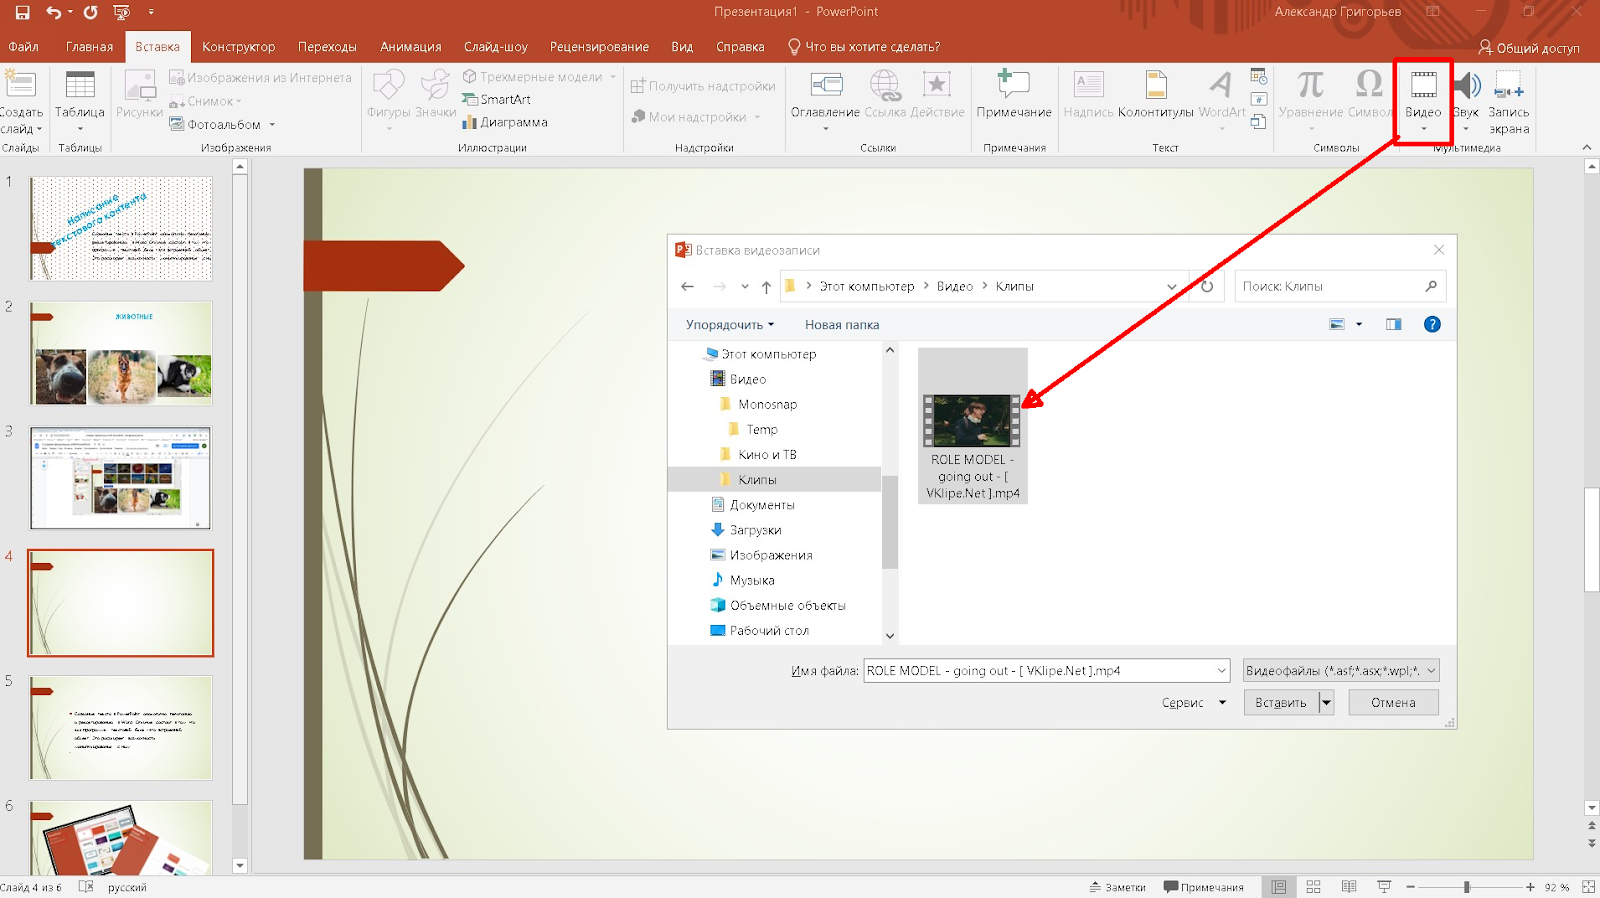Screen dimensions: 1600x898
Task: Open the Design ribbon tab
Action: (238, 47)
